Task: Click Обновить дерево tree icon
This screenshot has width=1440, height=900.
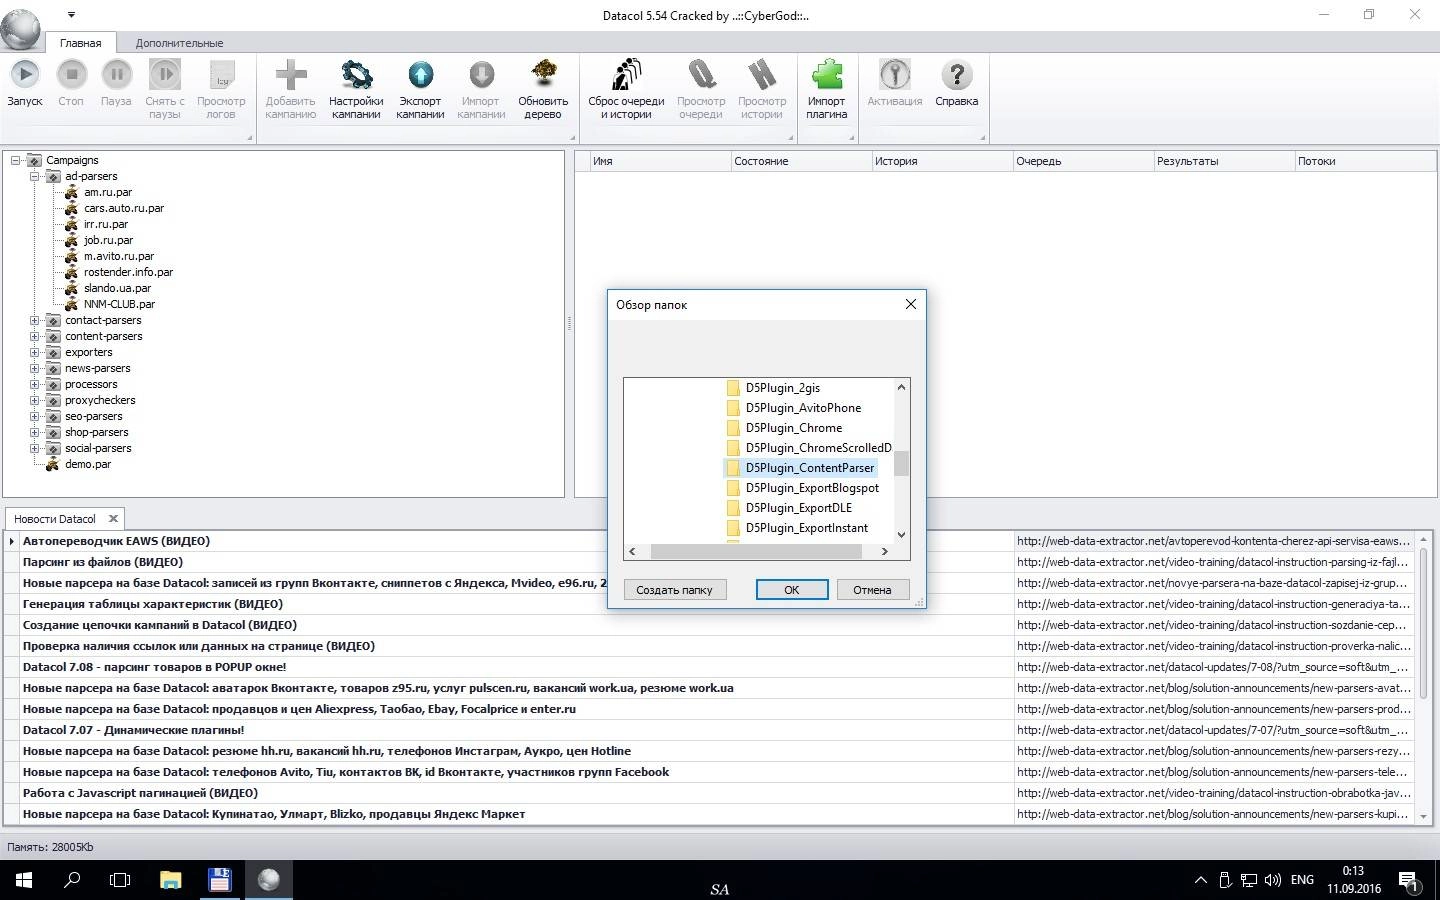Action: [x=543, y=75]
